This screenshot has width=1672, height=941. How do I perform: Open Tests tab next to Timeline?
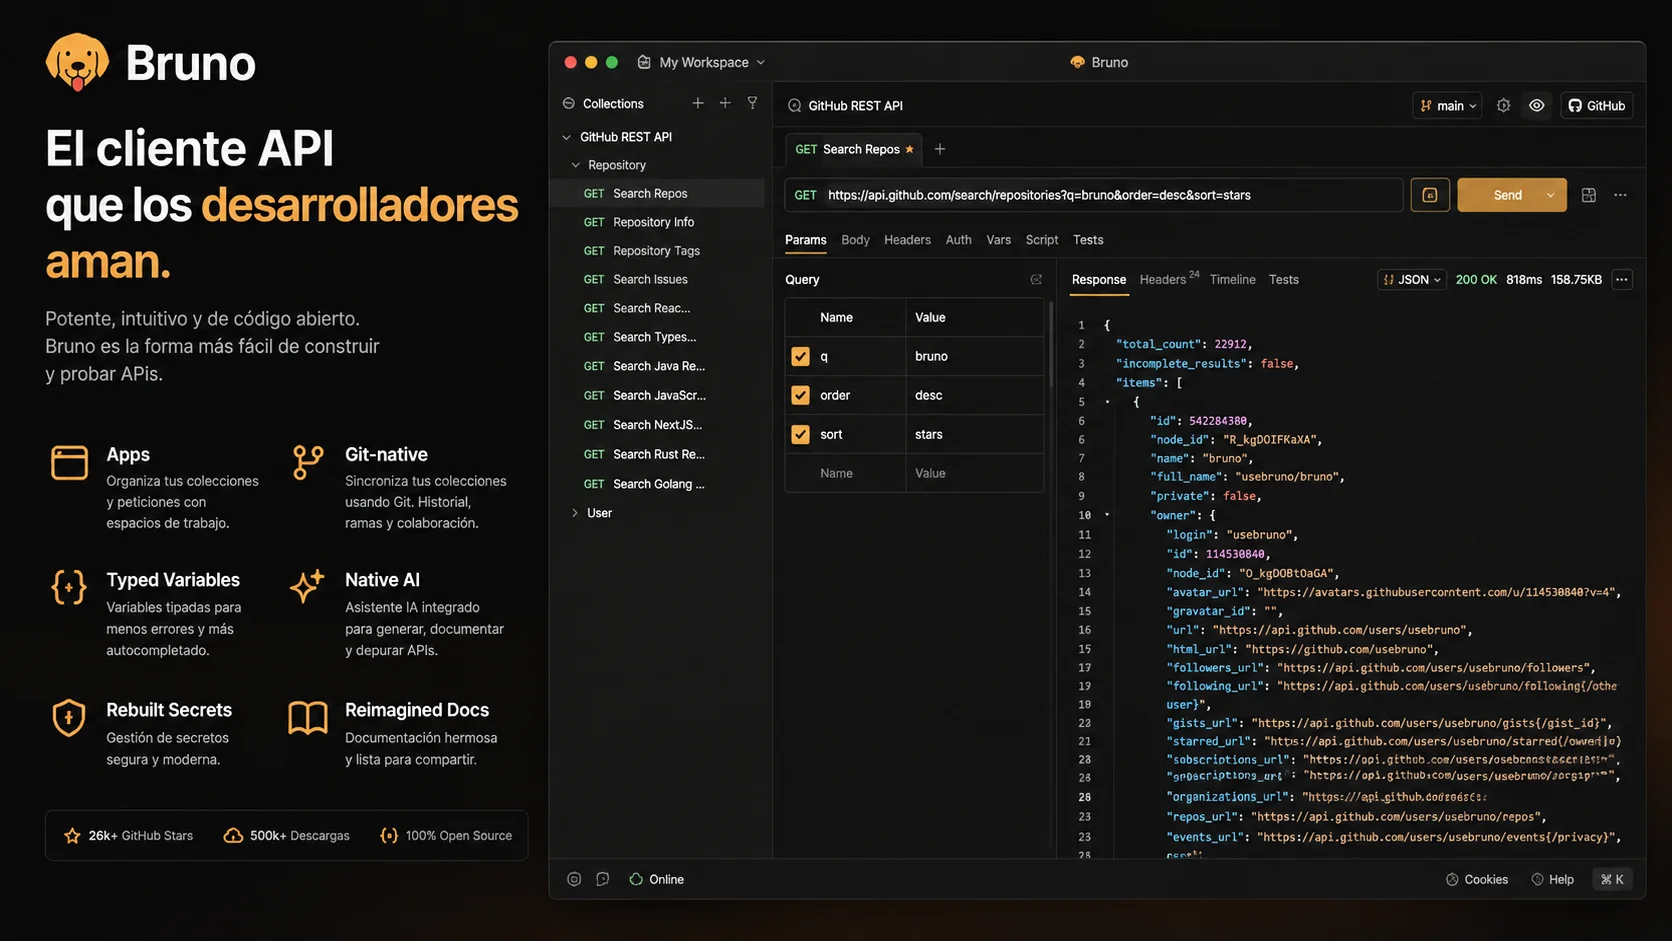[x=1283, y=280]
